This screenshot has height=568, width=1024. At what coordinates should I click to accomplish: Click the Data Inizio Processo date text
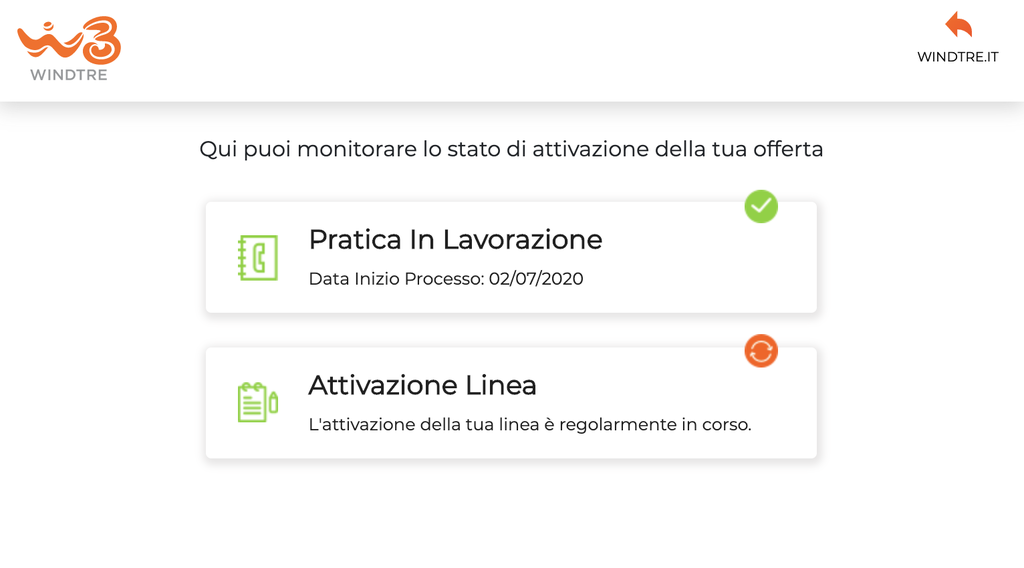pyautogui.click(x=446, y=279)
